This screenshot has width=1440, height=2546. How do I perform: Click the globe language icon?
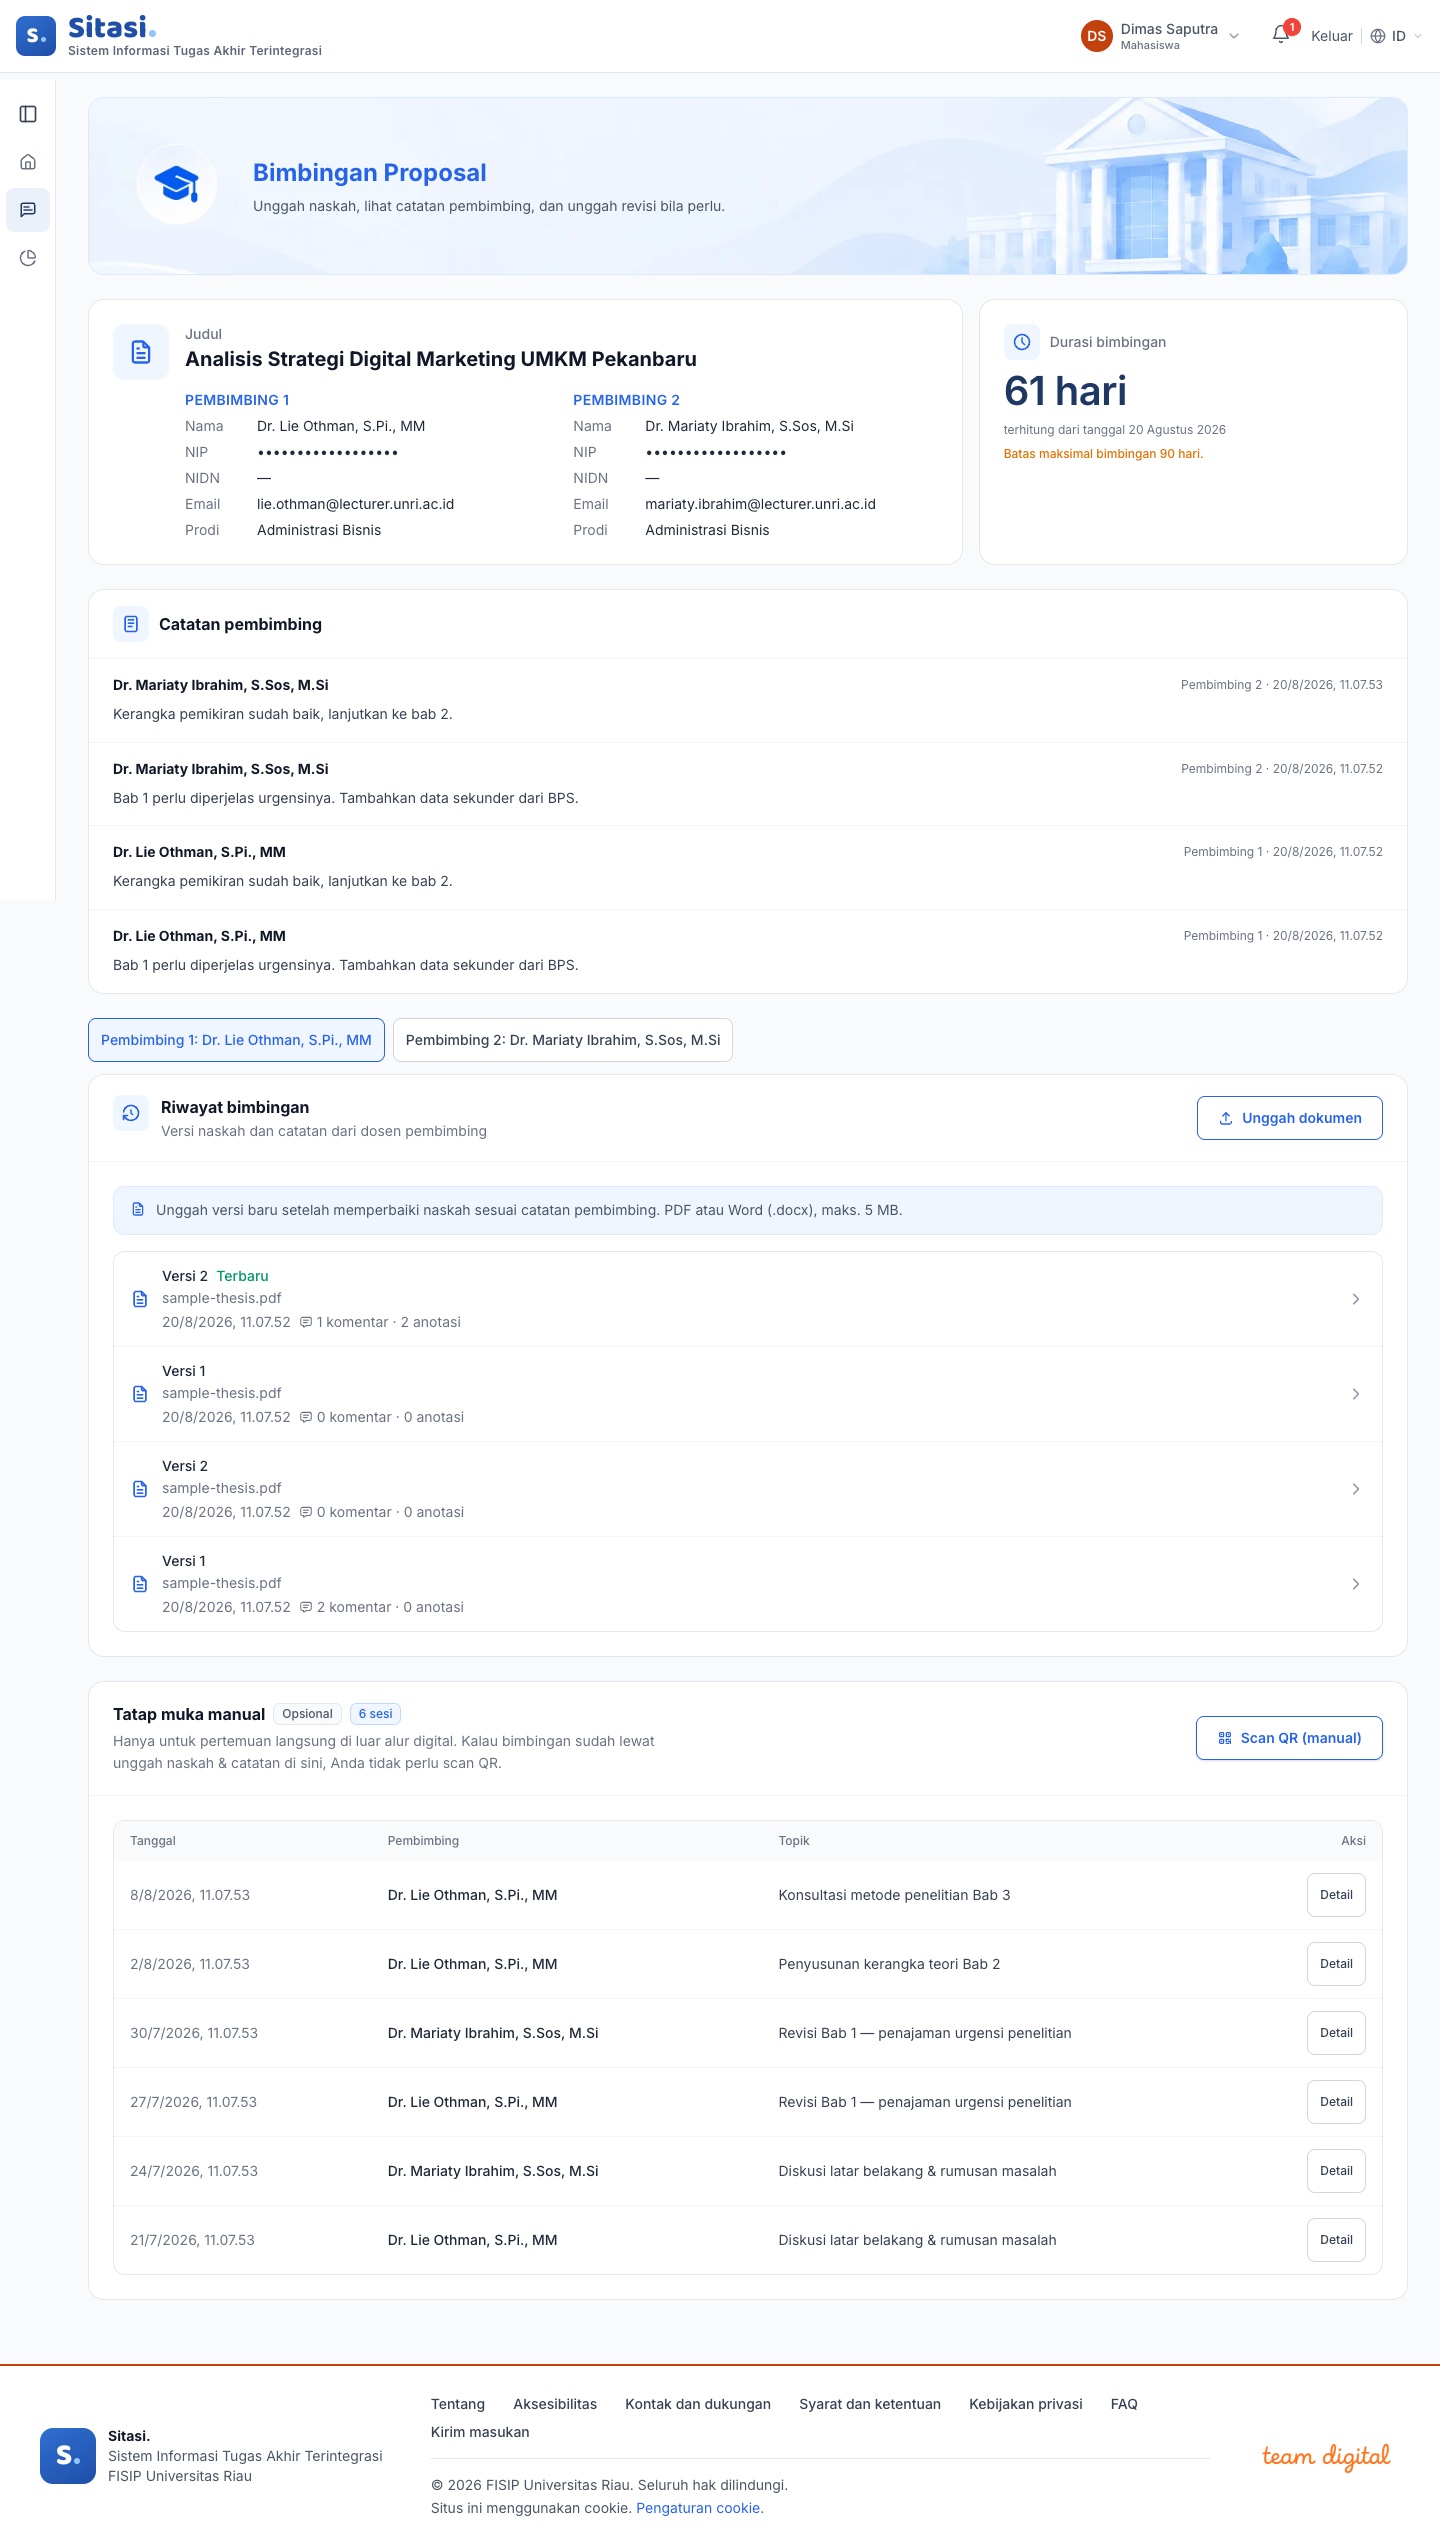tap(1378, 36)
